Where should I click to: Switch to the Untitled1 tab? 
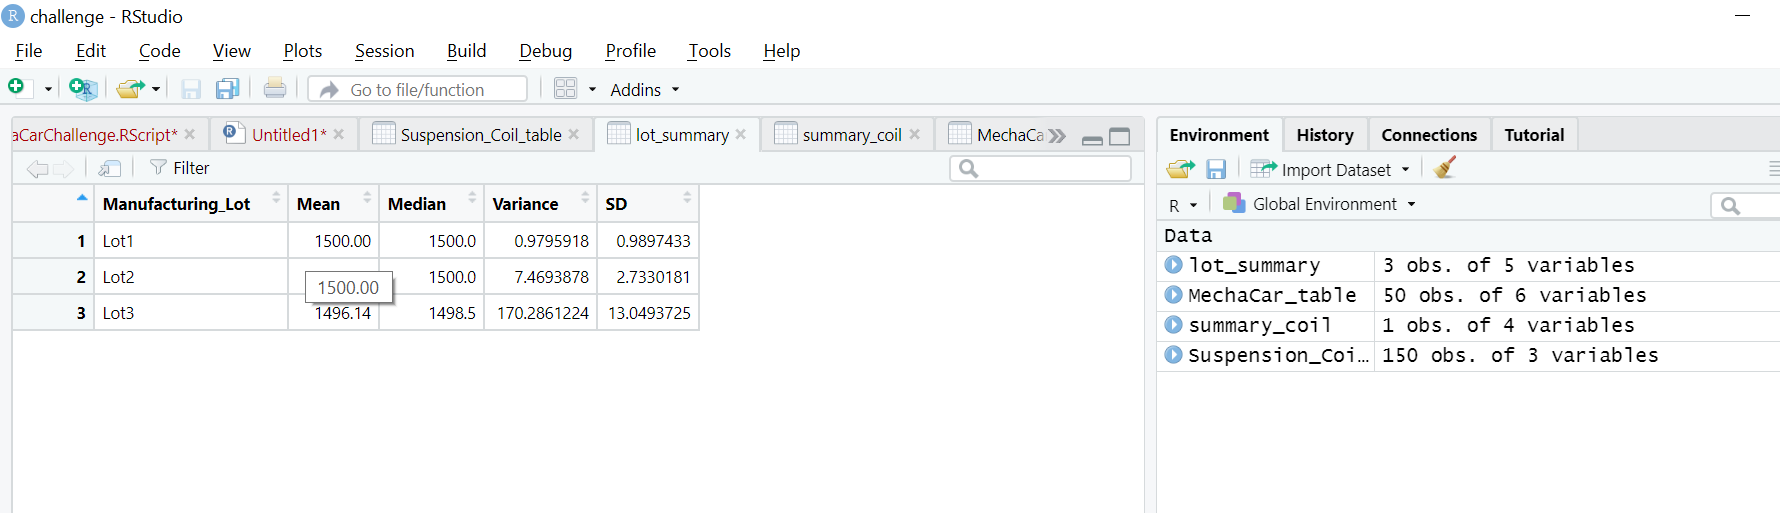[284, 135]
